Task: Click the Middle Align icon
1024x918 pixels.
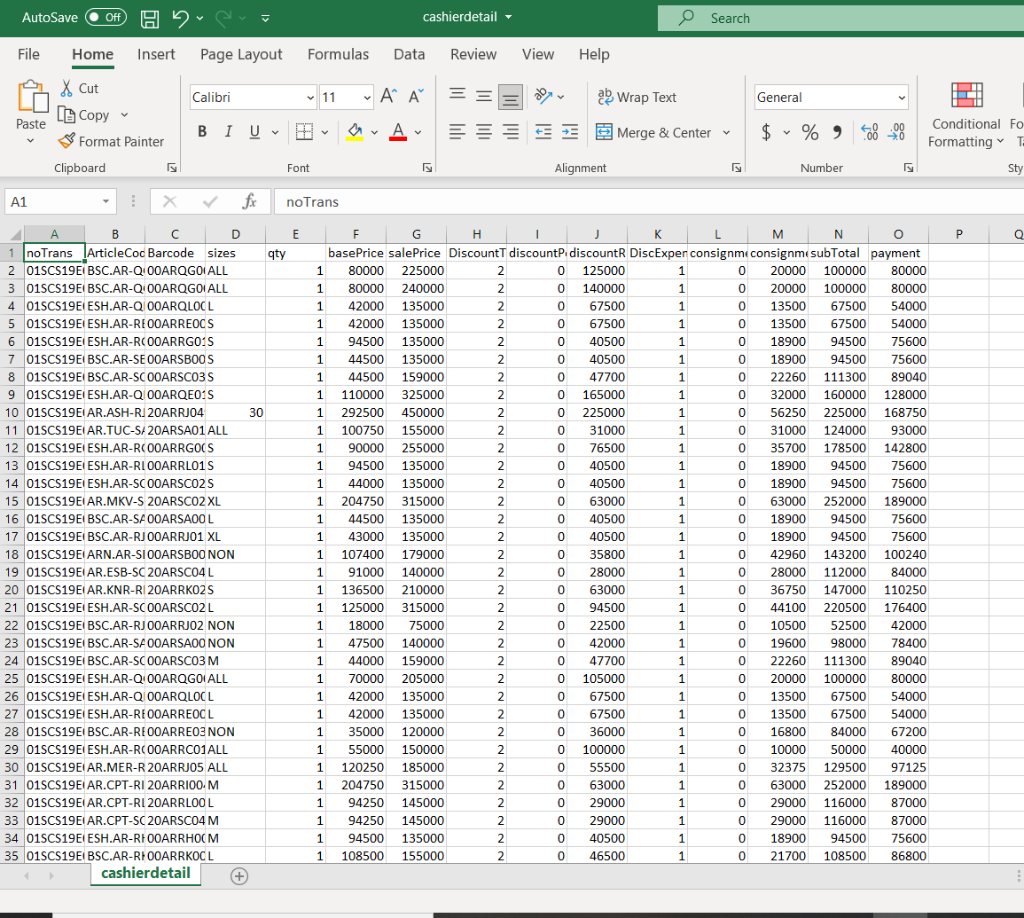Action: point(484,97)
